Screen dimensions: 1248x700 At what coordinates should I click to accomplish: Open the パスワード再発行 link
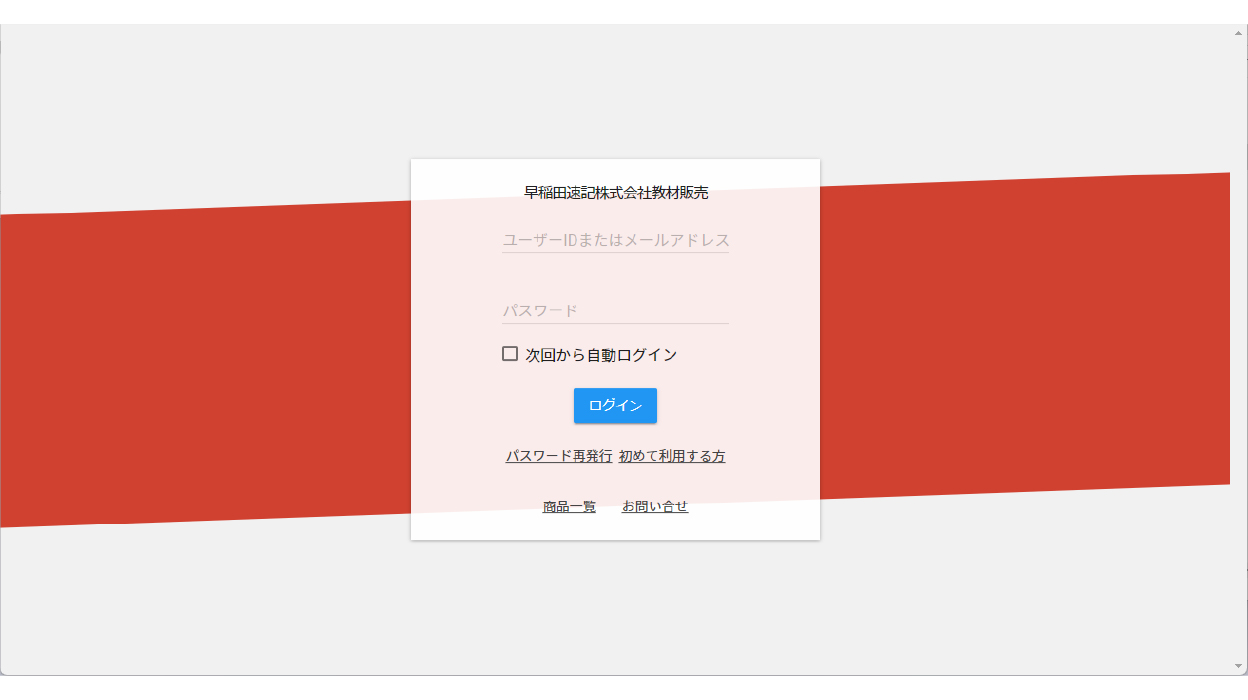point(558,456)
